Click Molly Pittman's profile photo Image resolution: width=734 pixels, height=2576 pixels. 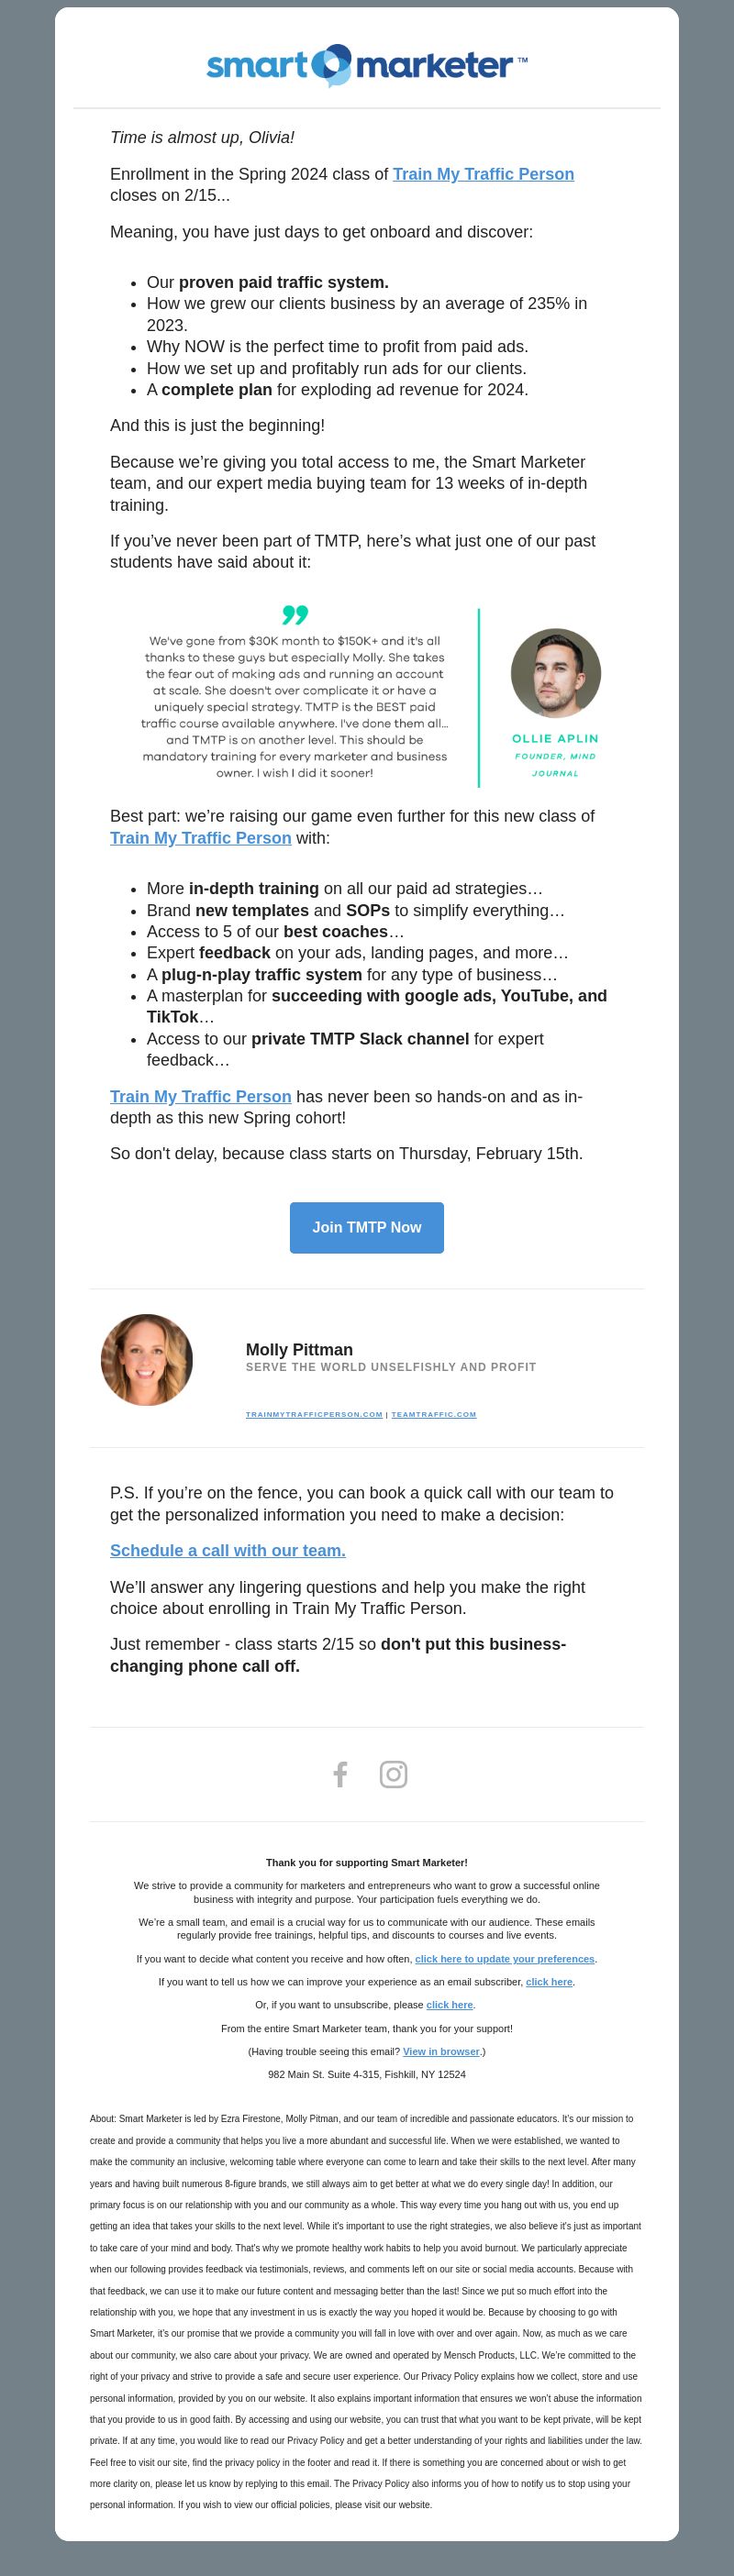147,1360
